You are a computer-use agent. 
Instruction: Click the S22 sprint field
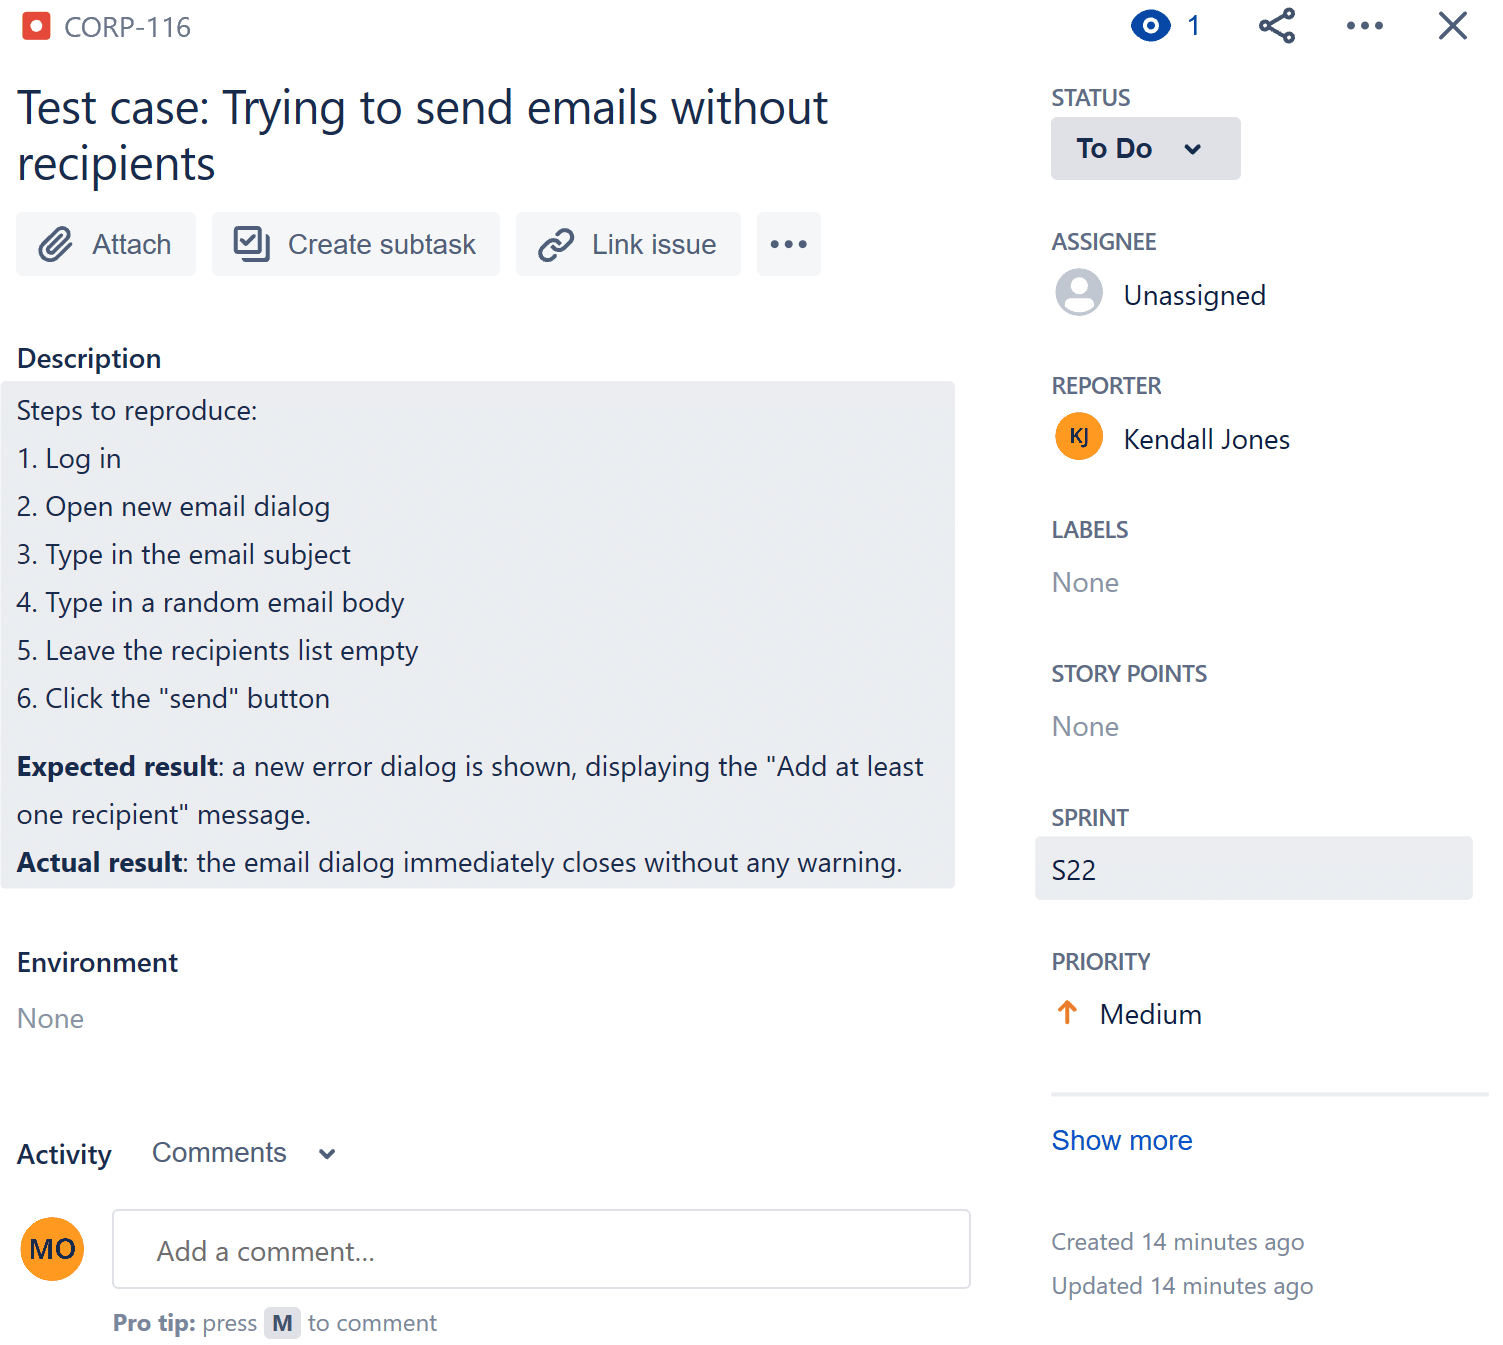point(1253,868)
